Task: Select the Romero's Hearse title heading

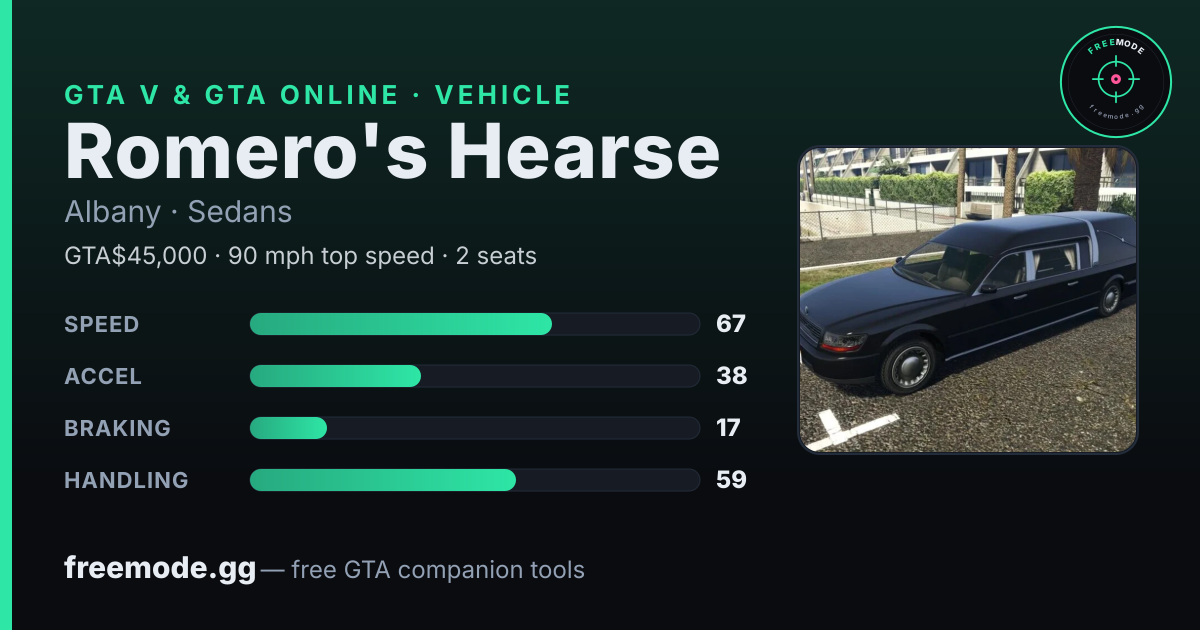Action: (392, 151)
